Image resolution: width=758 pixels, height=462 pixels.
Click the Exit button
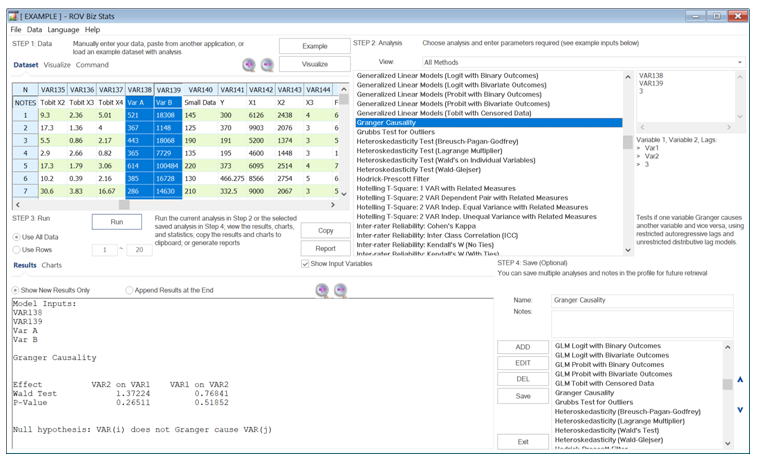pyautogui.click(x=523, y=442)
